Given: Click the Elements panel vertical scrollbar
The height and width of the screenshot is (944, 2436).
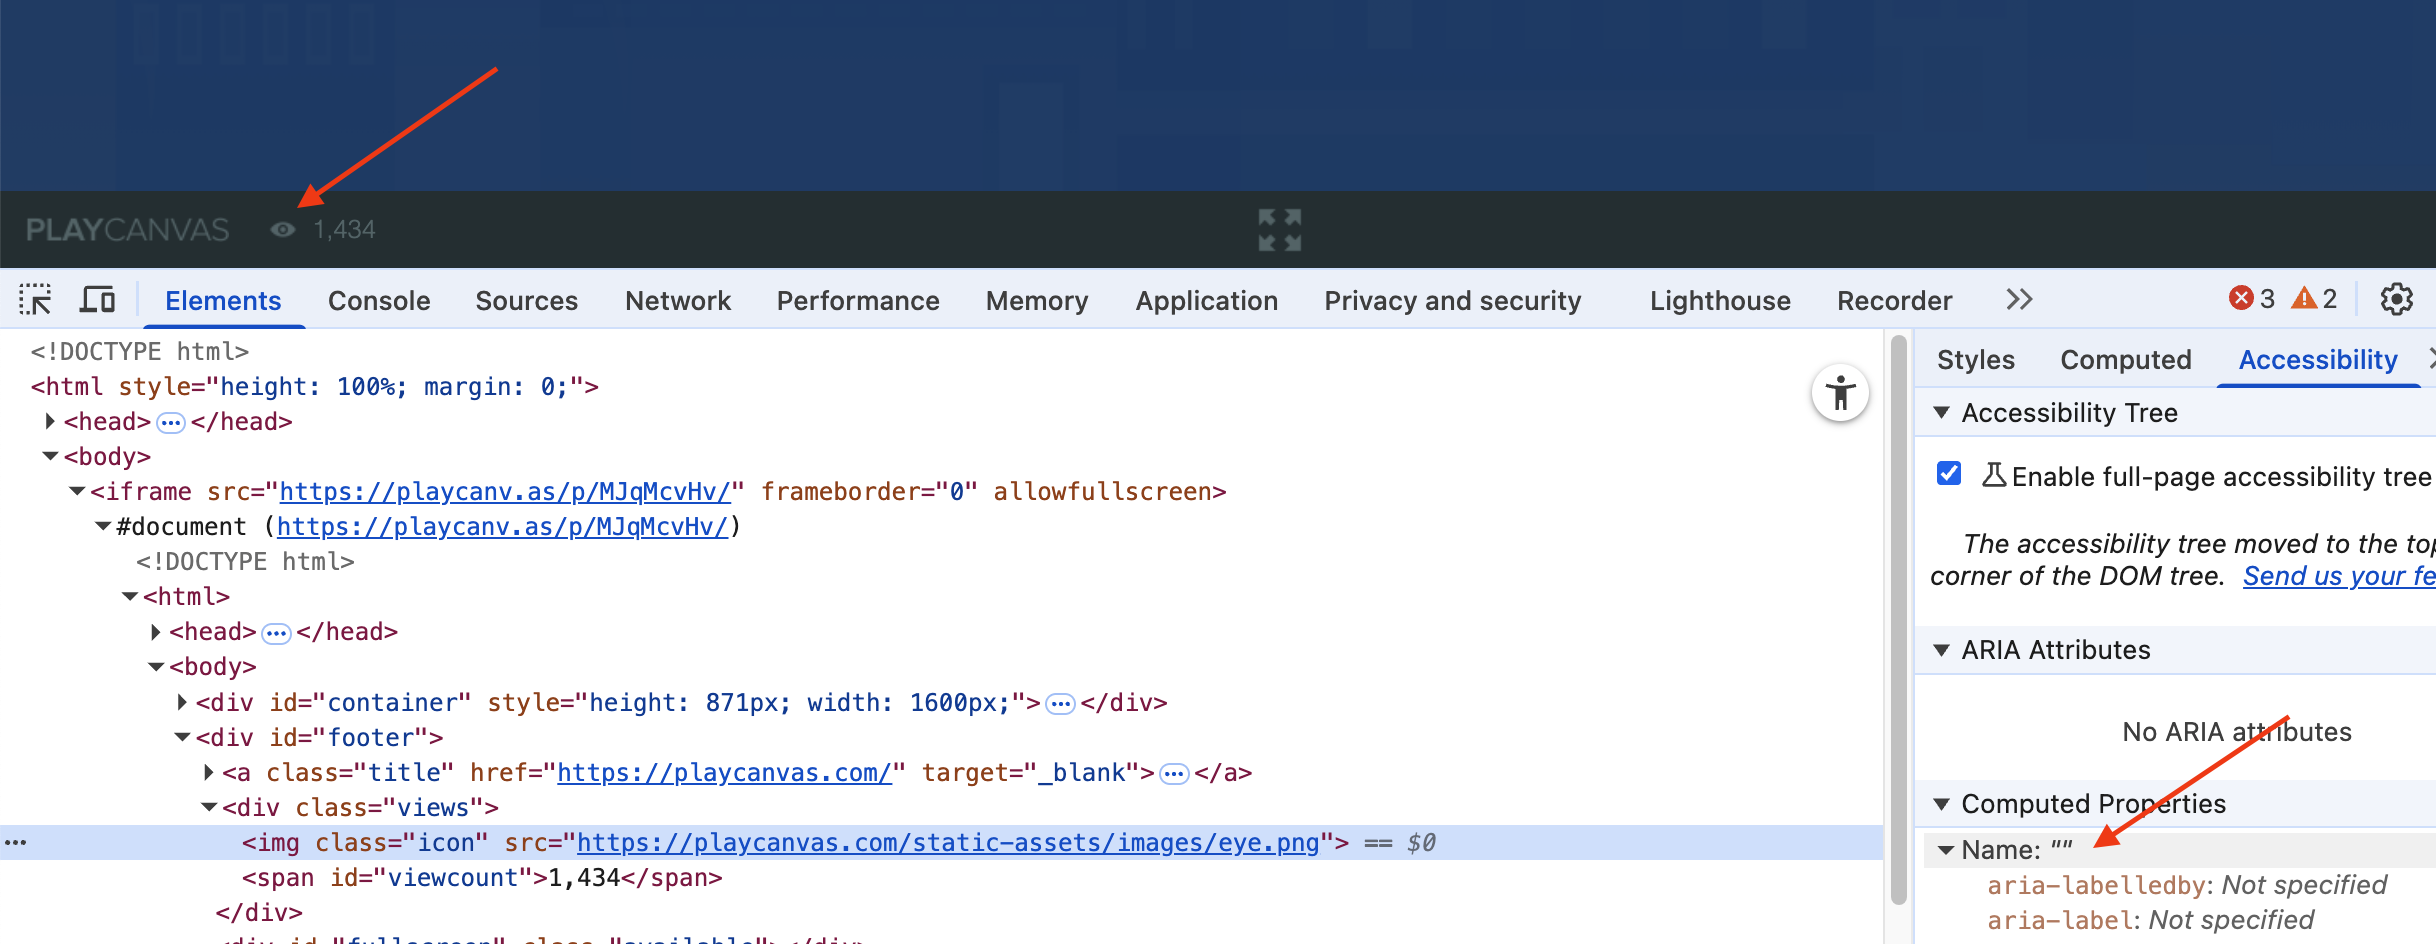Looking at the screenshot, I should click(x=1899, y=620).
